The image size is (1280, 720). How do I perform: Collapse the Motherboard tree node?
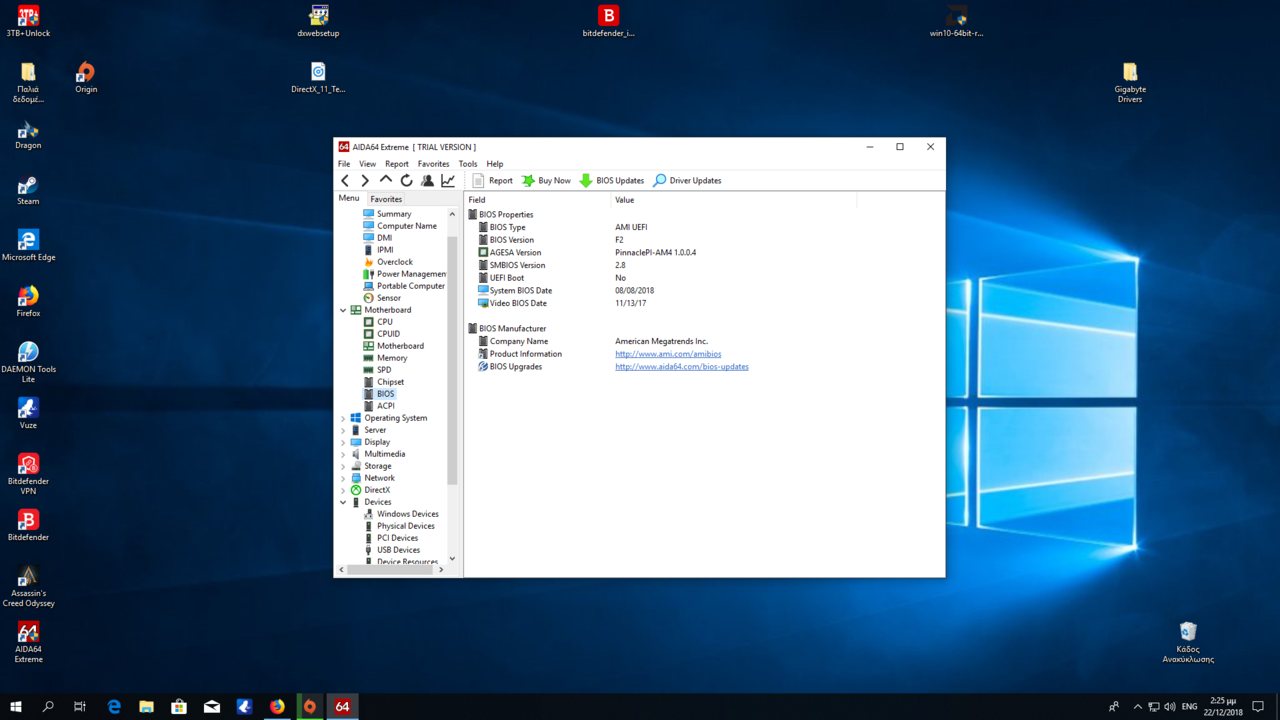(x=343, y=310)
